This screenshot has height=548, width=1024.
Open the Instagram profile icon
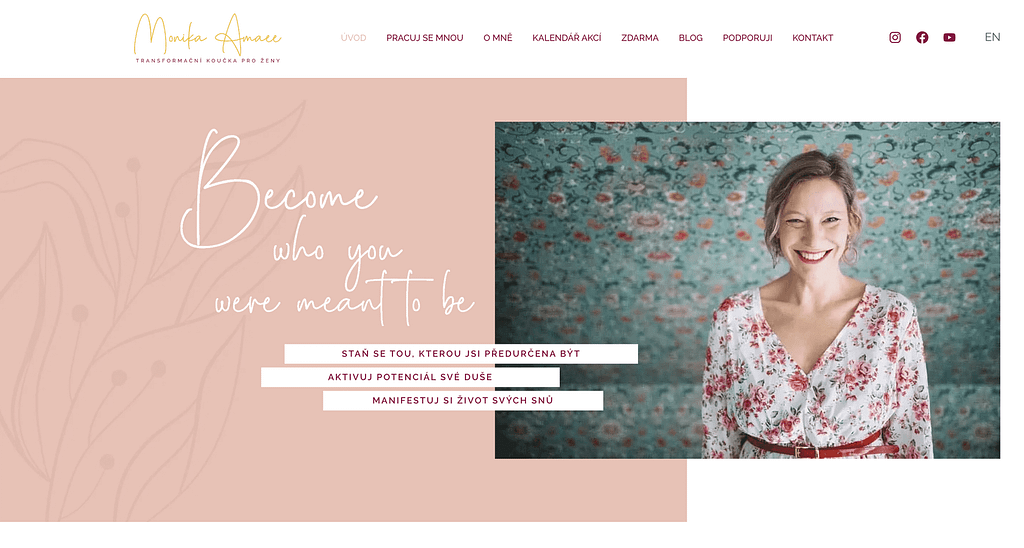[895, 37]
